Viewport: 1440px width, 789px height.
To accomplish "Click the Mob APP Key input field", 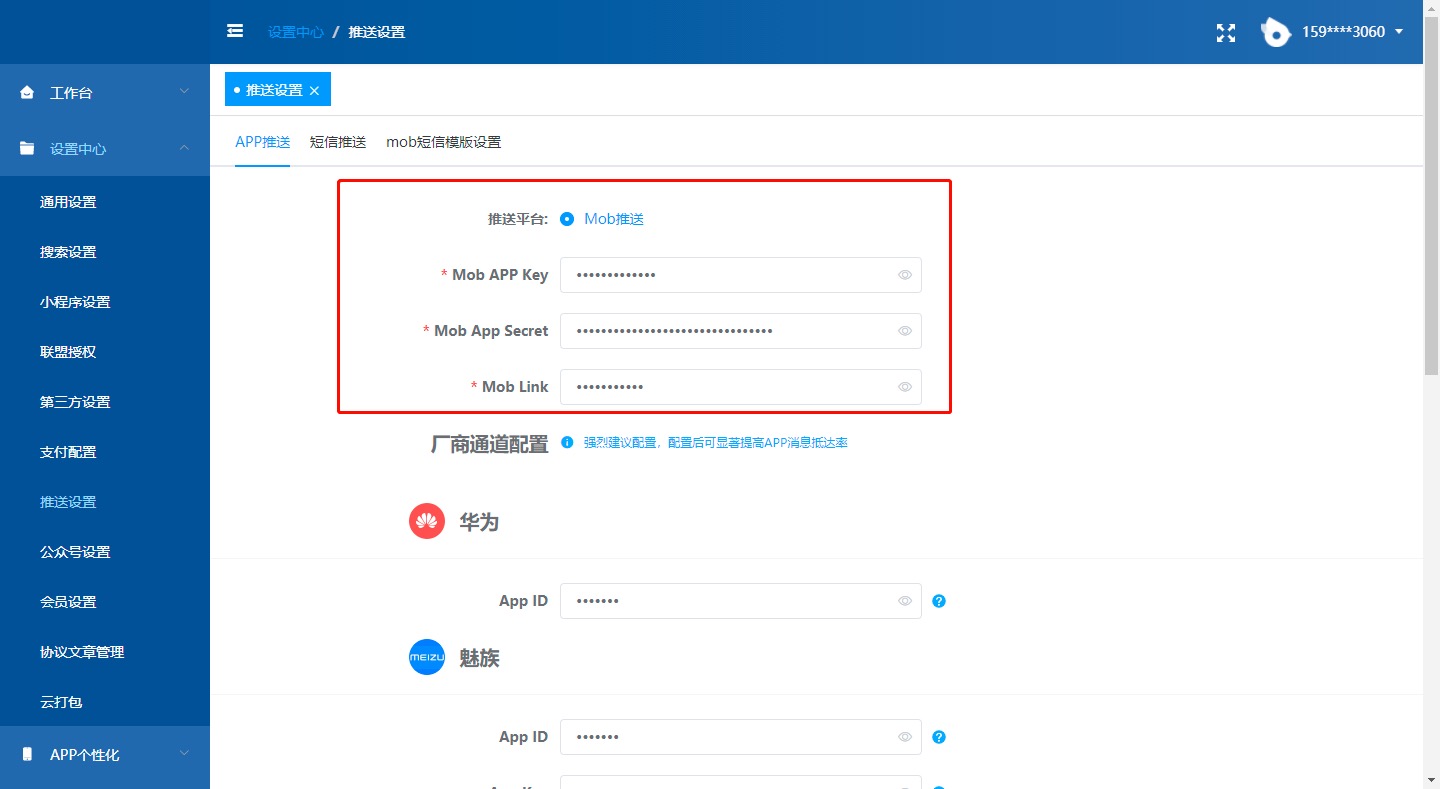I will 741,275.
